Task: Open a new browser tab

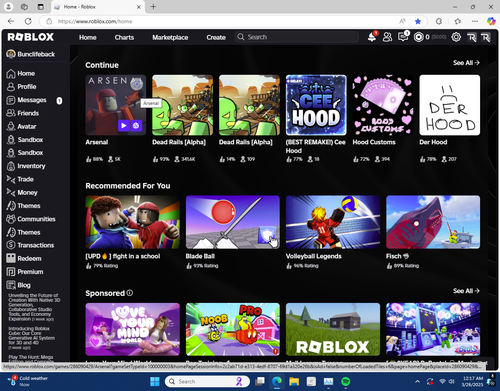Action: (153, 7)
